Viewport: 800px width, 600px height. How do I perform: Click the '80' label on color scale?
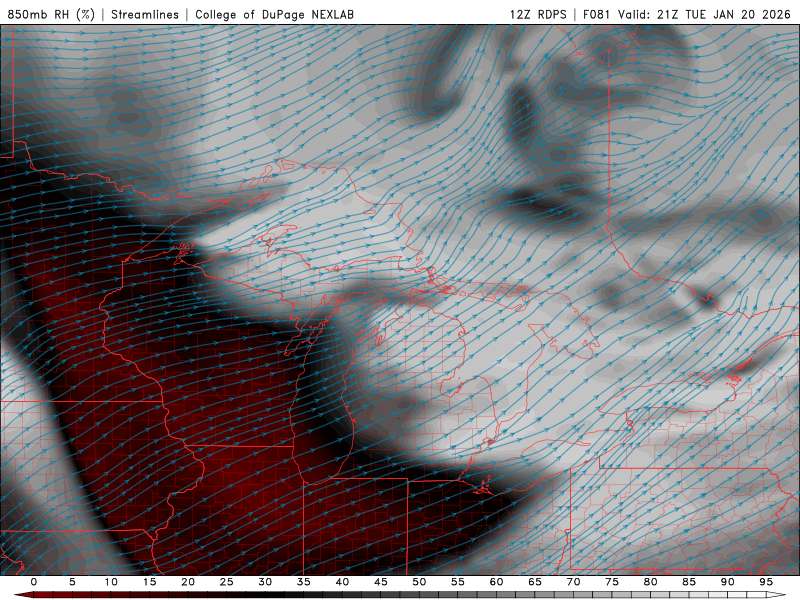tap(650, 582)
